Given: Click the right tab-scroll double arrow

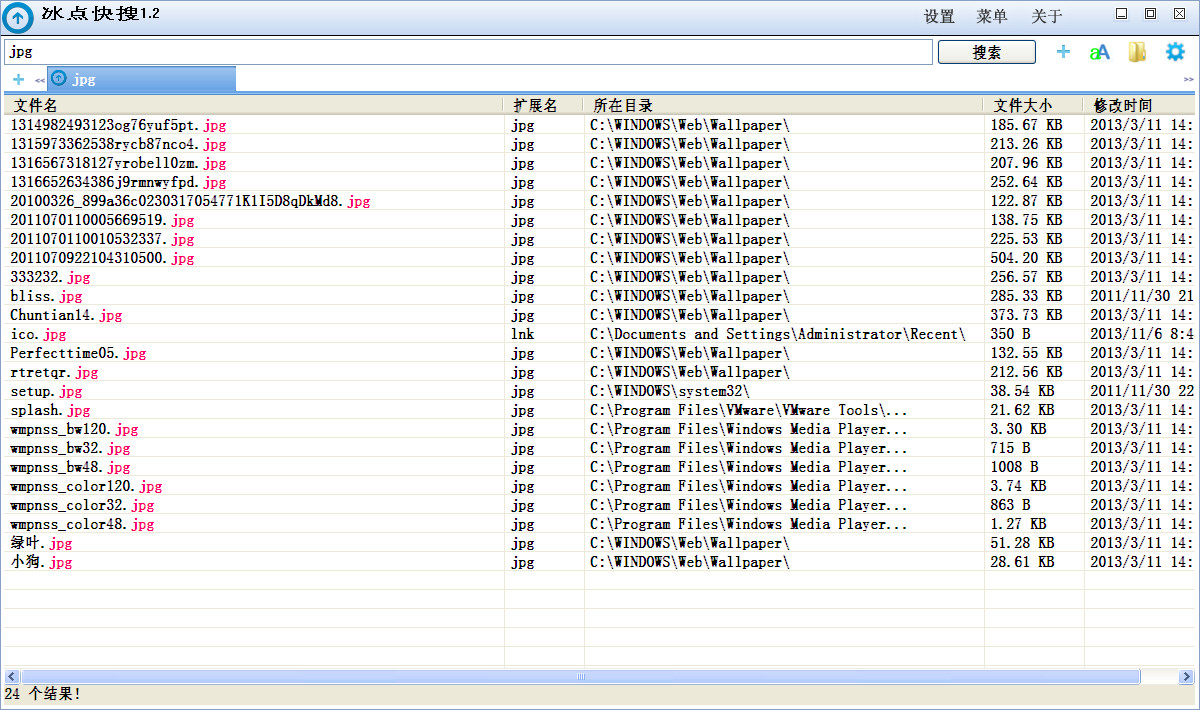Looking at the screenshot, I should (1188, 79).
